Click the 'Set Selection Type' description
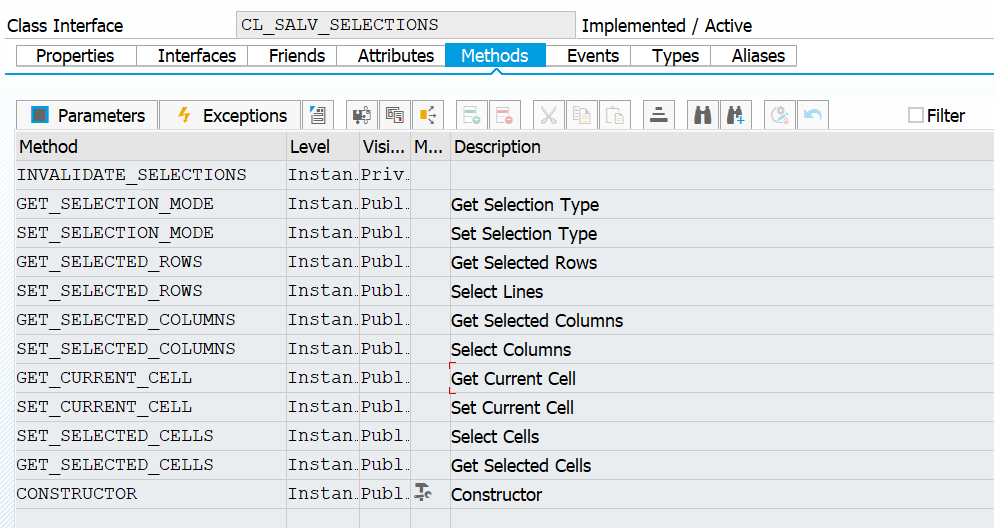Viewport: 994px width, 528px height. [524, 234]
